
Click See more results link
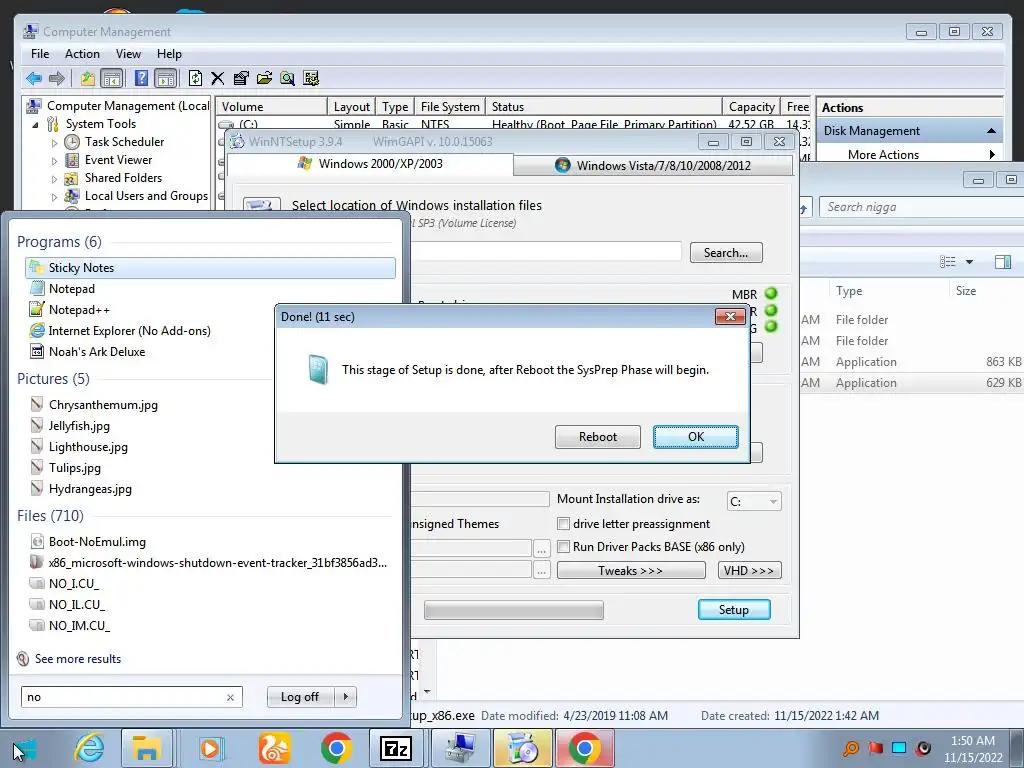pos(78,659)
